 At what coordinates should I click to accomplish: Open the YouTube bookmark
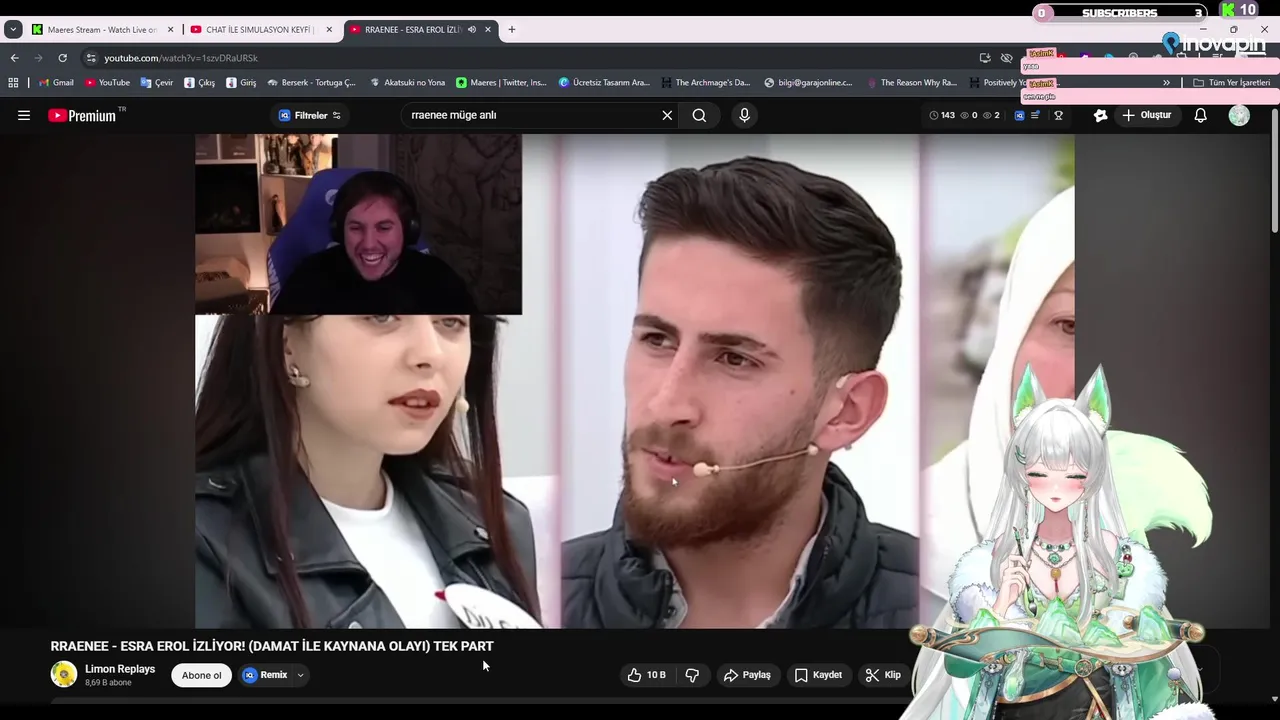pyautogui.click(x=107, y=83)
